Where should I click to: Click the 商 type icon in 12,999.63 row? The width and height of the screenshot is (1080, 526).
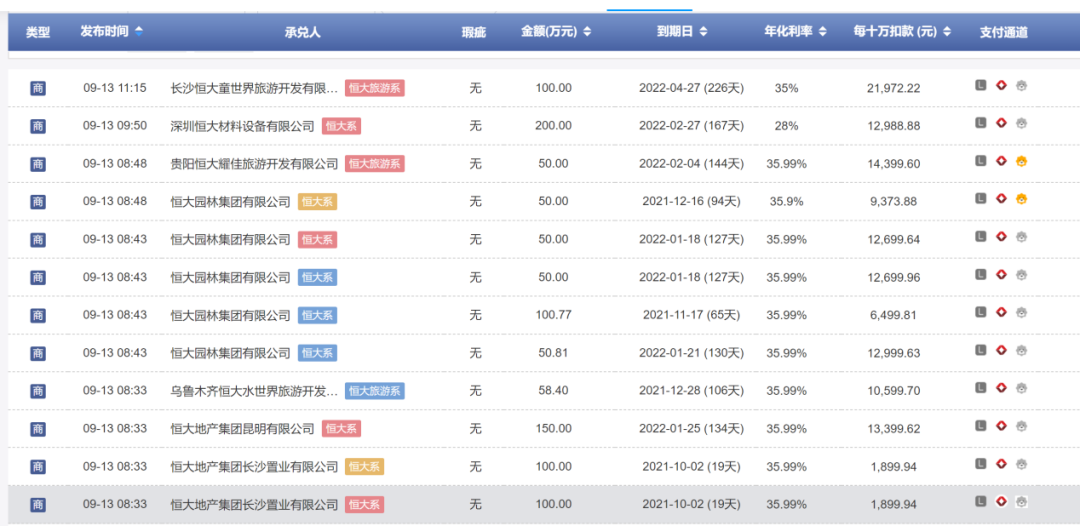pyautogui.click(x=38, y=353)
